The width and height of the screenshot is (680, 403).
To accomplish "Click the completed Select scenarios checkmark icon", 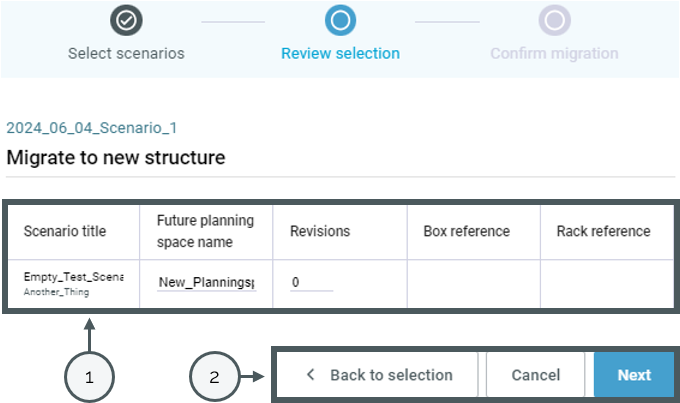I will click(126, 20).
